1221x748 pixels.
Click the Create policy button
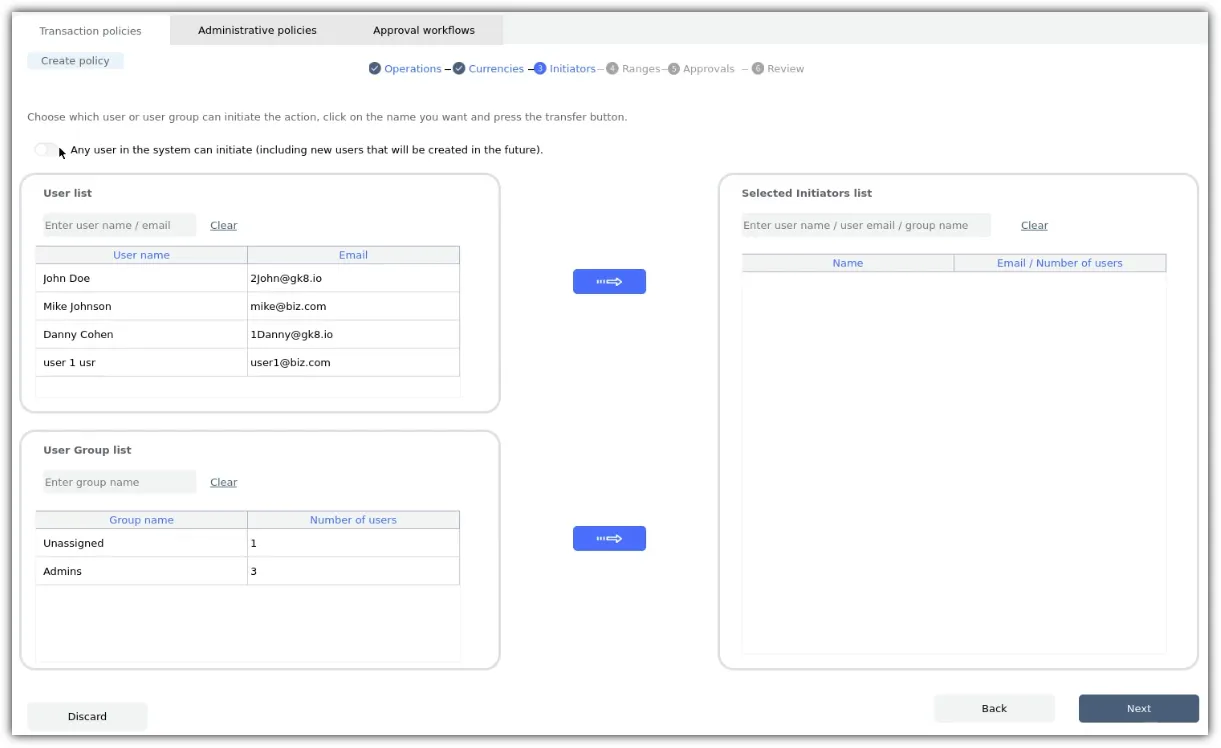(x=75, y=61)
